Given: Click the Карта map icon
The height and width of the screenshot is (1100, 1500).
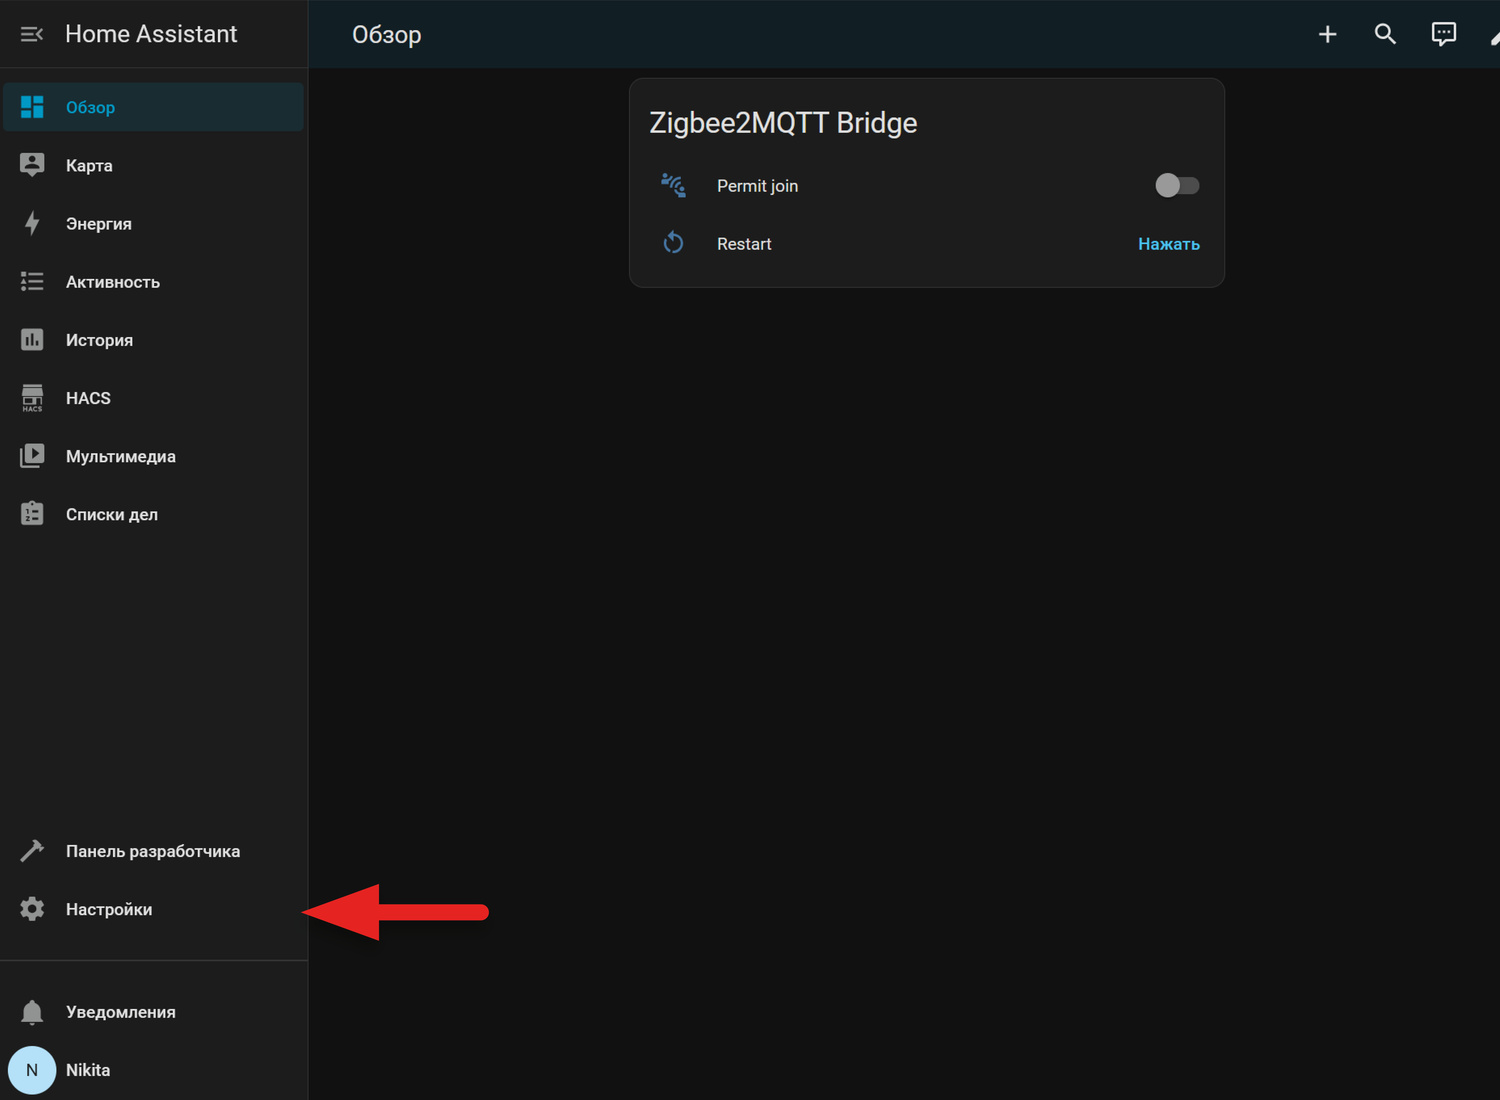Looking at the screenshot, I should 32,165.
